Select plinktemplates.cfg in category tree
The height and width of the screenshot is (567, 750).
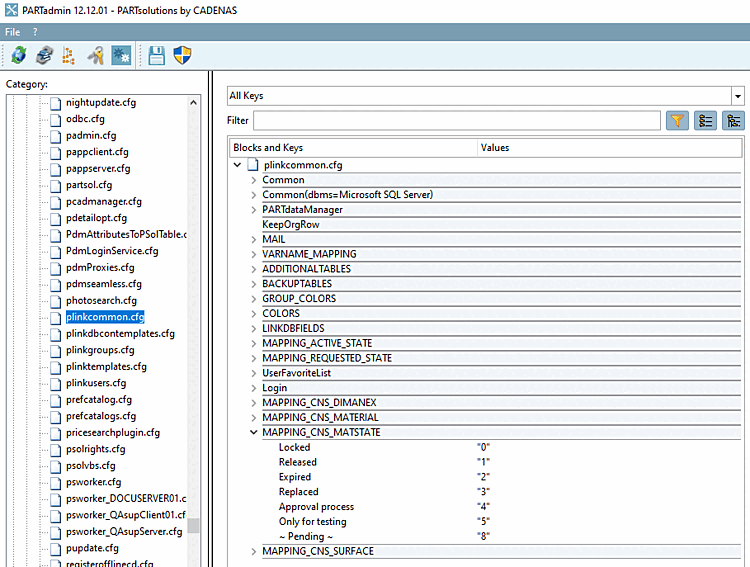click(x=106, y=367)
